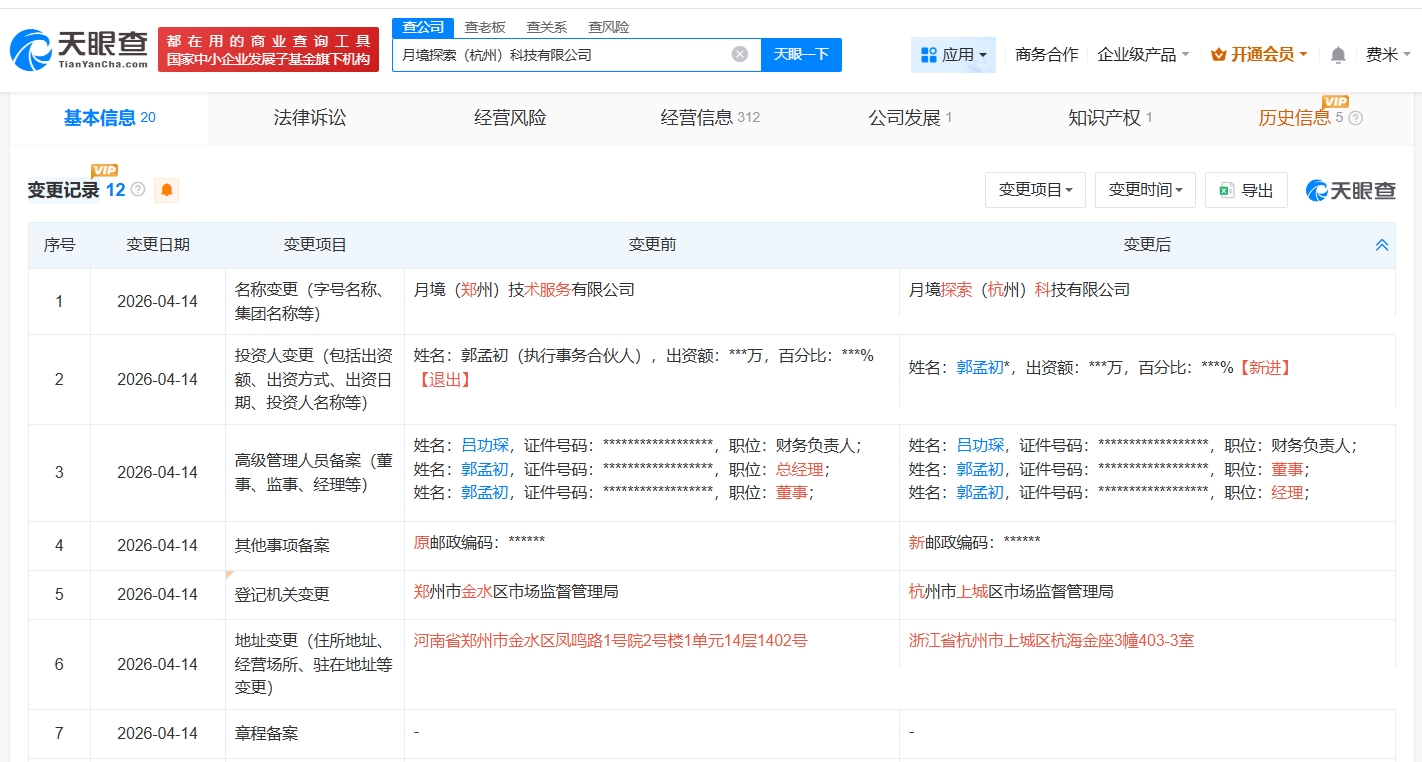
Task: Click 投资人变更 item in row 2
Action: (315, 379)
